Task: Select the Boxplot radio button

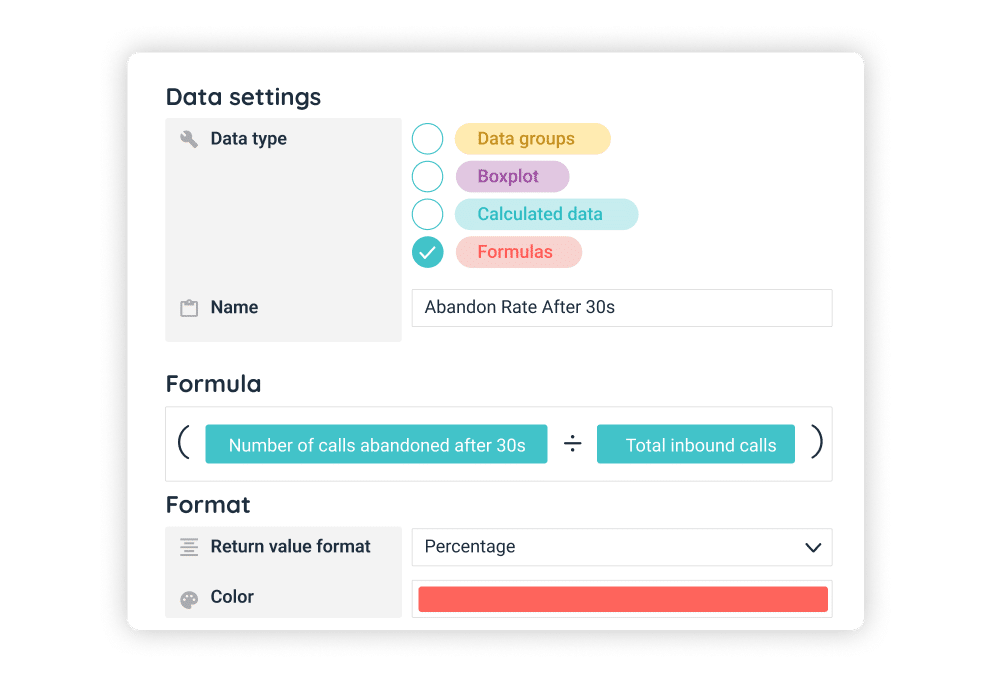Action: pos(427,177)
